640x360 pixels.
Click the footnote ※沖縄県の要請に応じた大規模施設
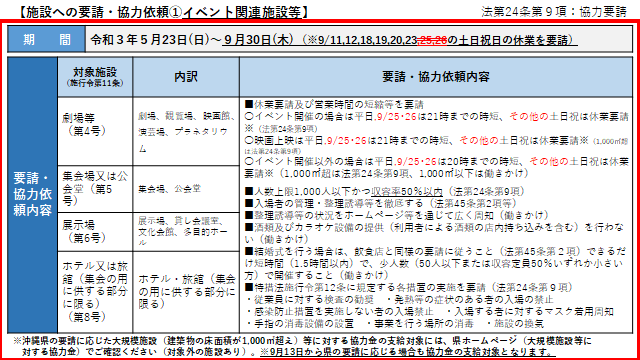(x=302, y=346)
